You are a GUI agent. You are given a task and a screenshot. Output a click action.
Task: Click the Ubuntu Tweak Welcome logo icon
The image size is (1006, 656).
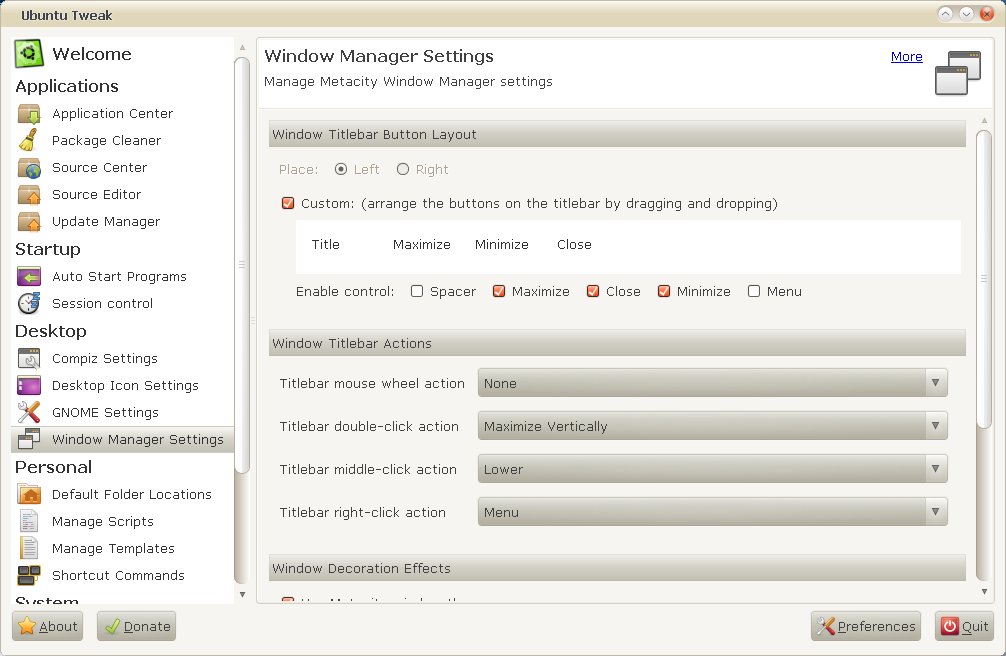29,54
